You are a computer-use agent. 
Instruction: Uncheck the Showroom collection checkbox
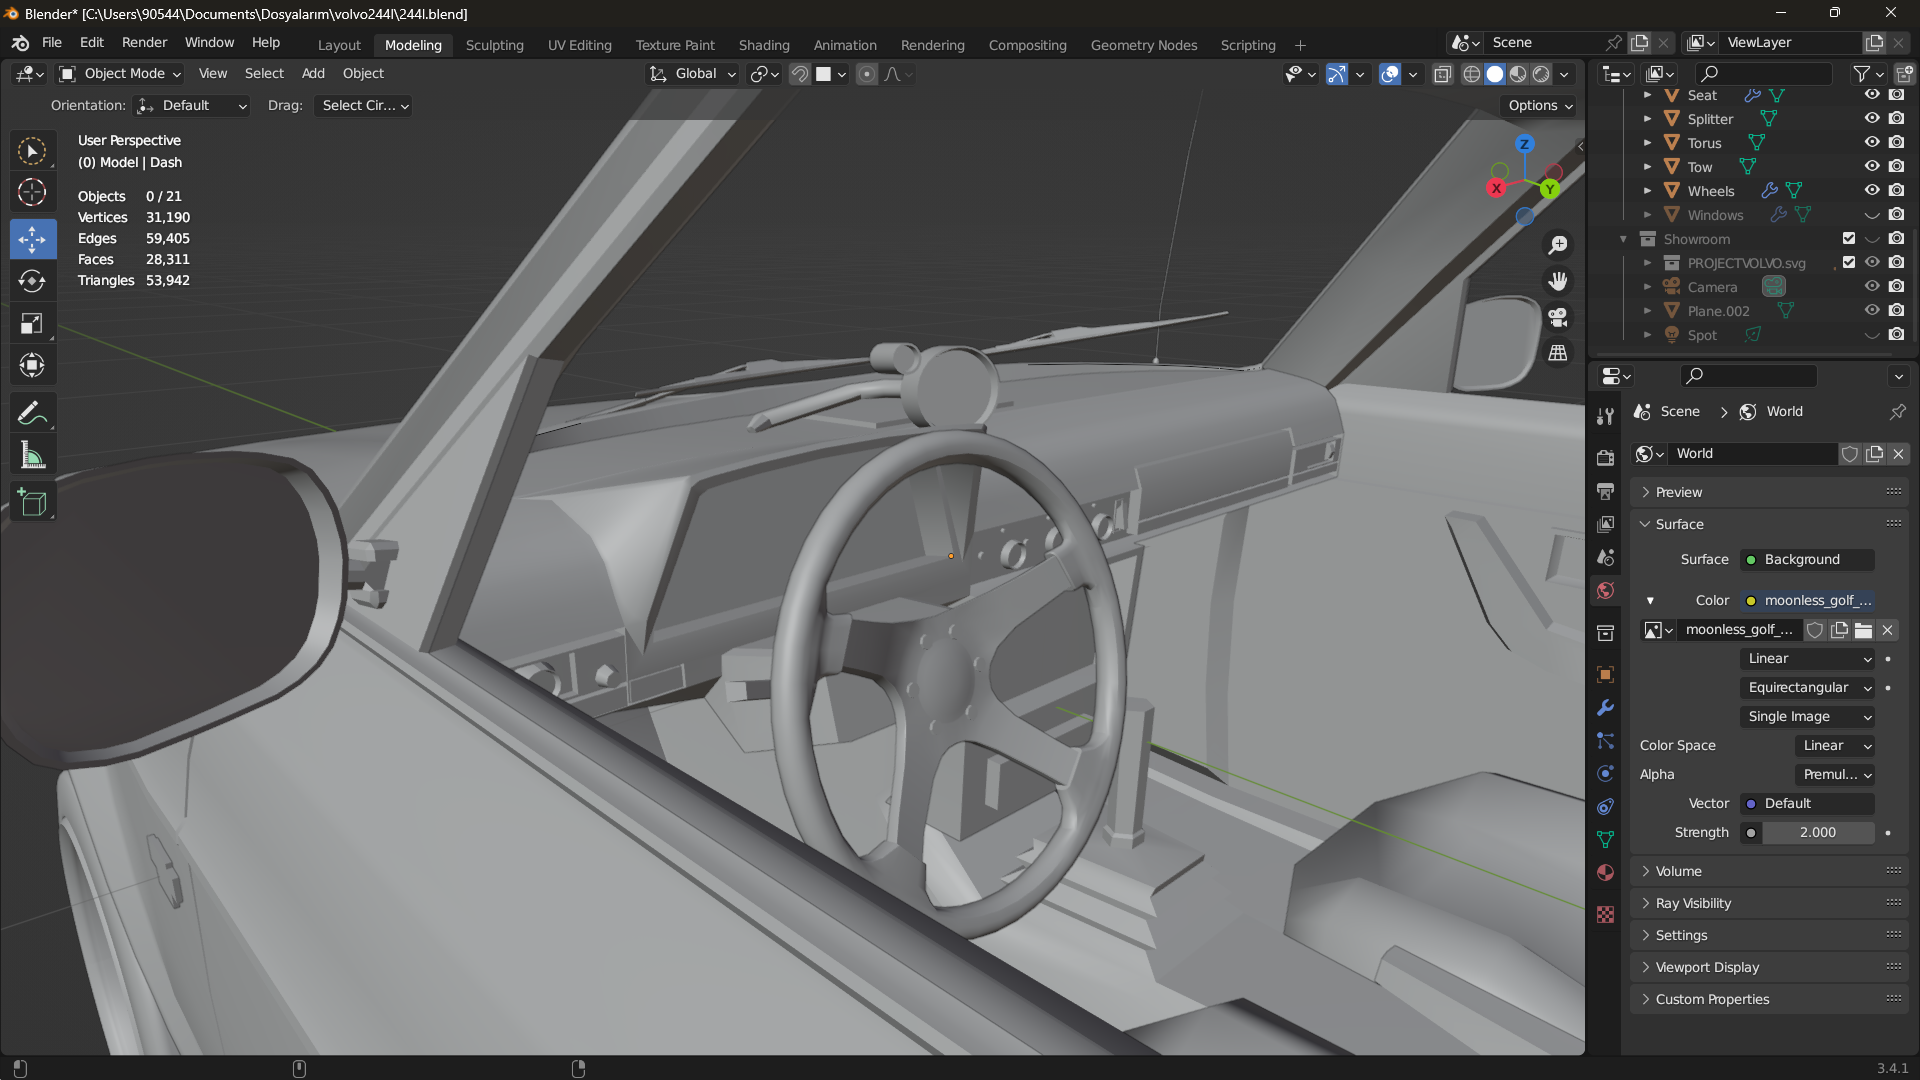[x=1849, y=238]
